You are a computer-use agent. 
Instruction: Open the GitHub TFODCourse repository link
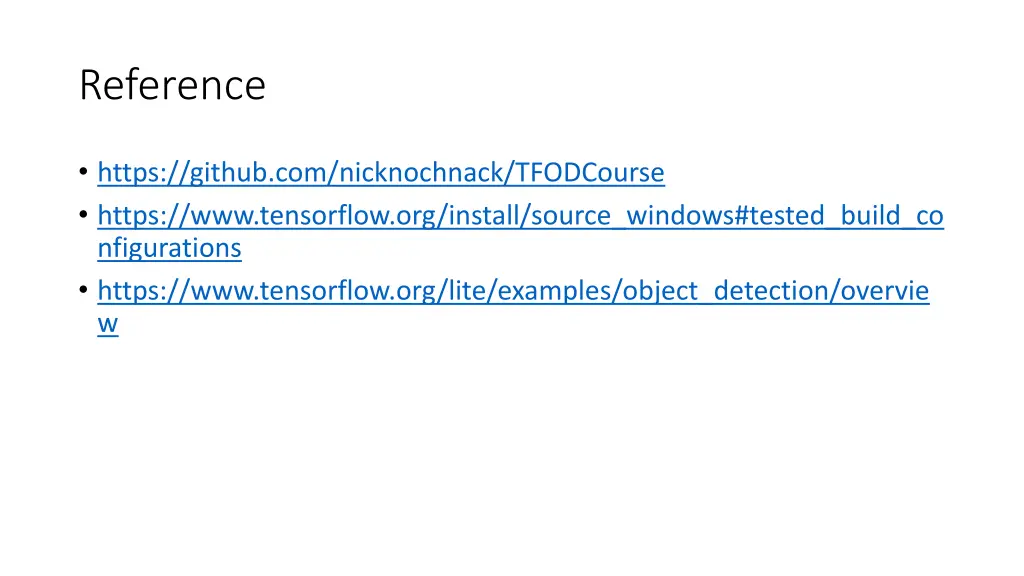(381, 172)
